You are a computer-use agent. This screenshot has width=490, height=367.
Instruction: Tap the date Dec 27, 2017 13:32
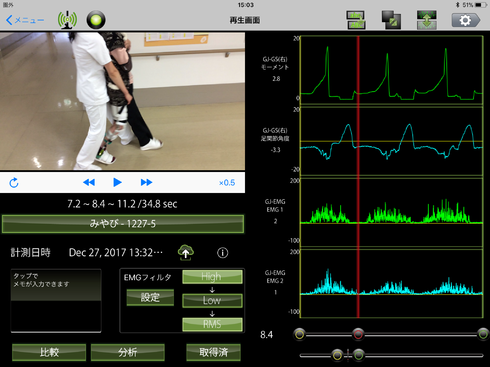click(116, 253)
